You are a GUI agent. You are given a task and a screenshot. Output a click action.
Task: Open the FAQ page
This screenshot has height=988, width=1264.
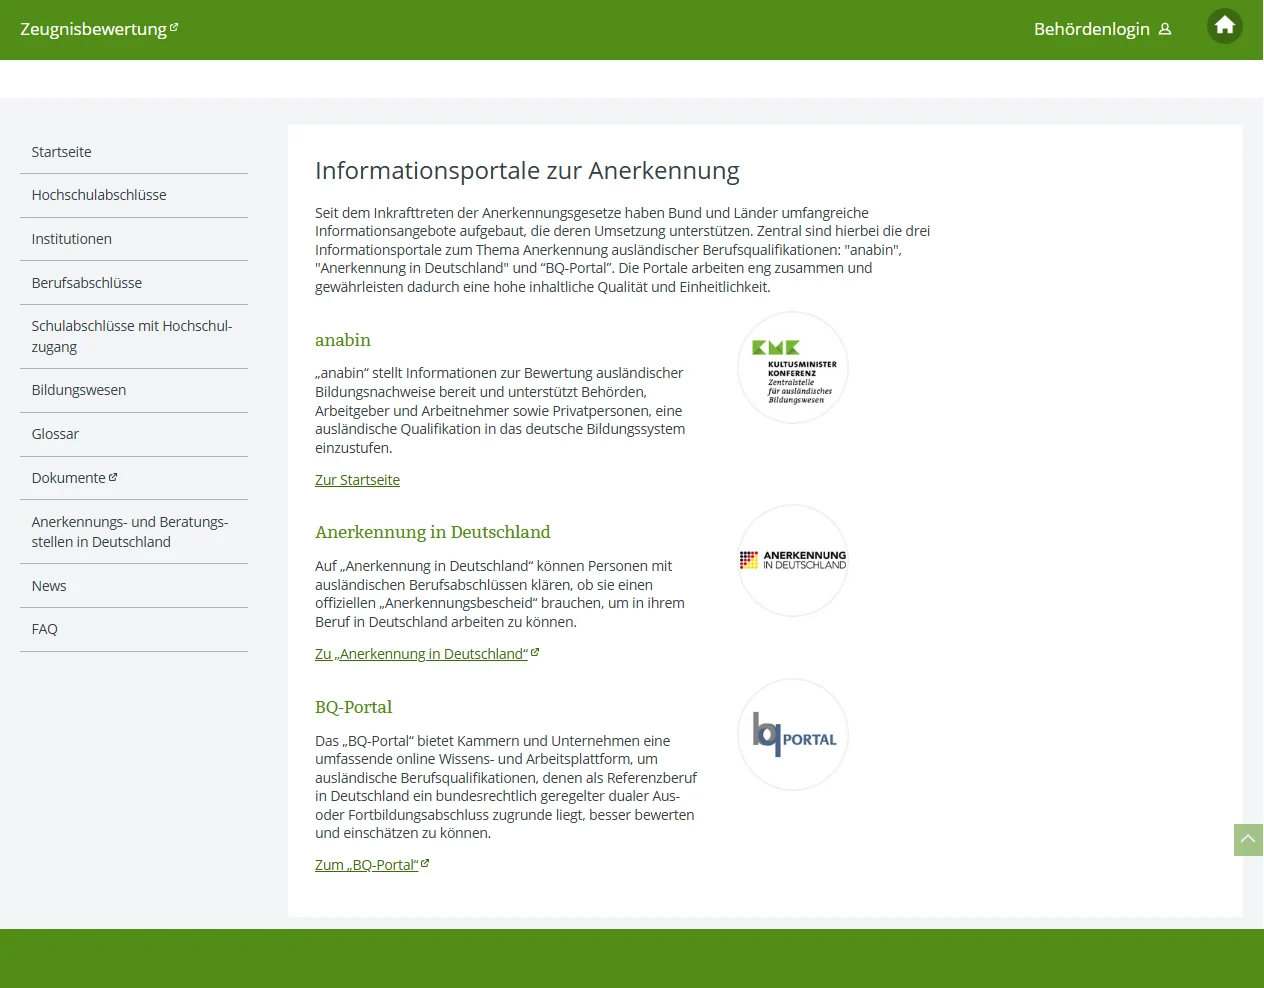(134, 629)
